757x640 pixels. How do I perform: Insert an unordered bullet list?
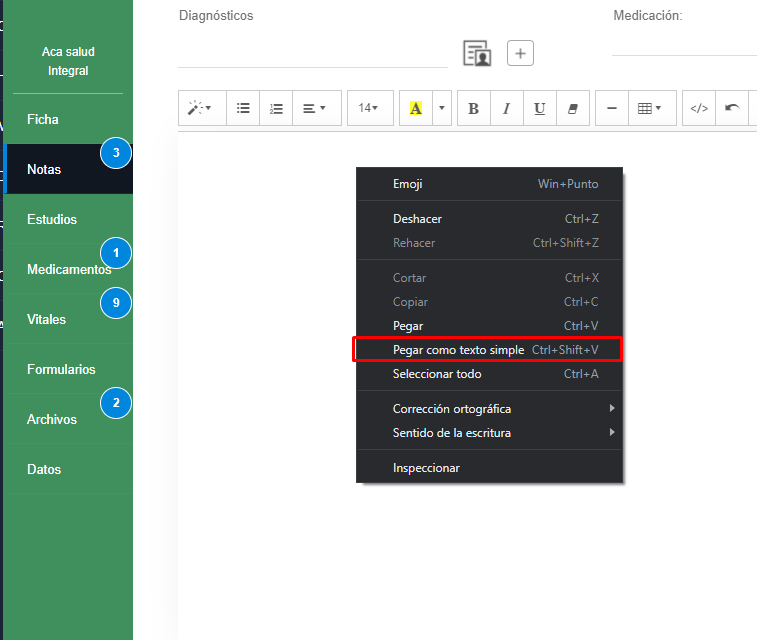[x=243, y=109]
